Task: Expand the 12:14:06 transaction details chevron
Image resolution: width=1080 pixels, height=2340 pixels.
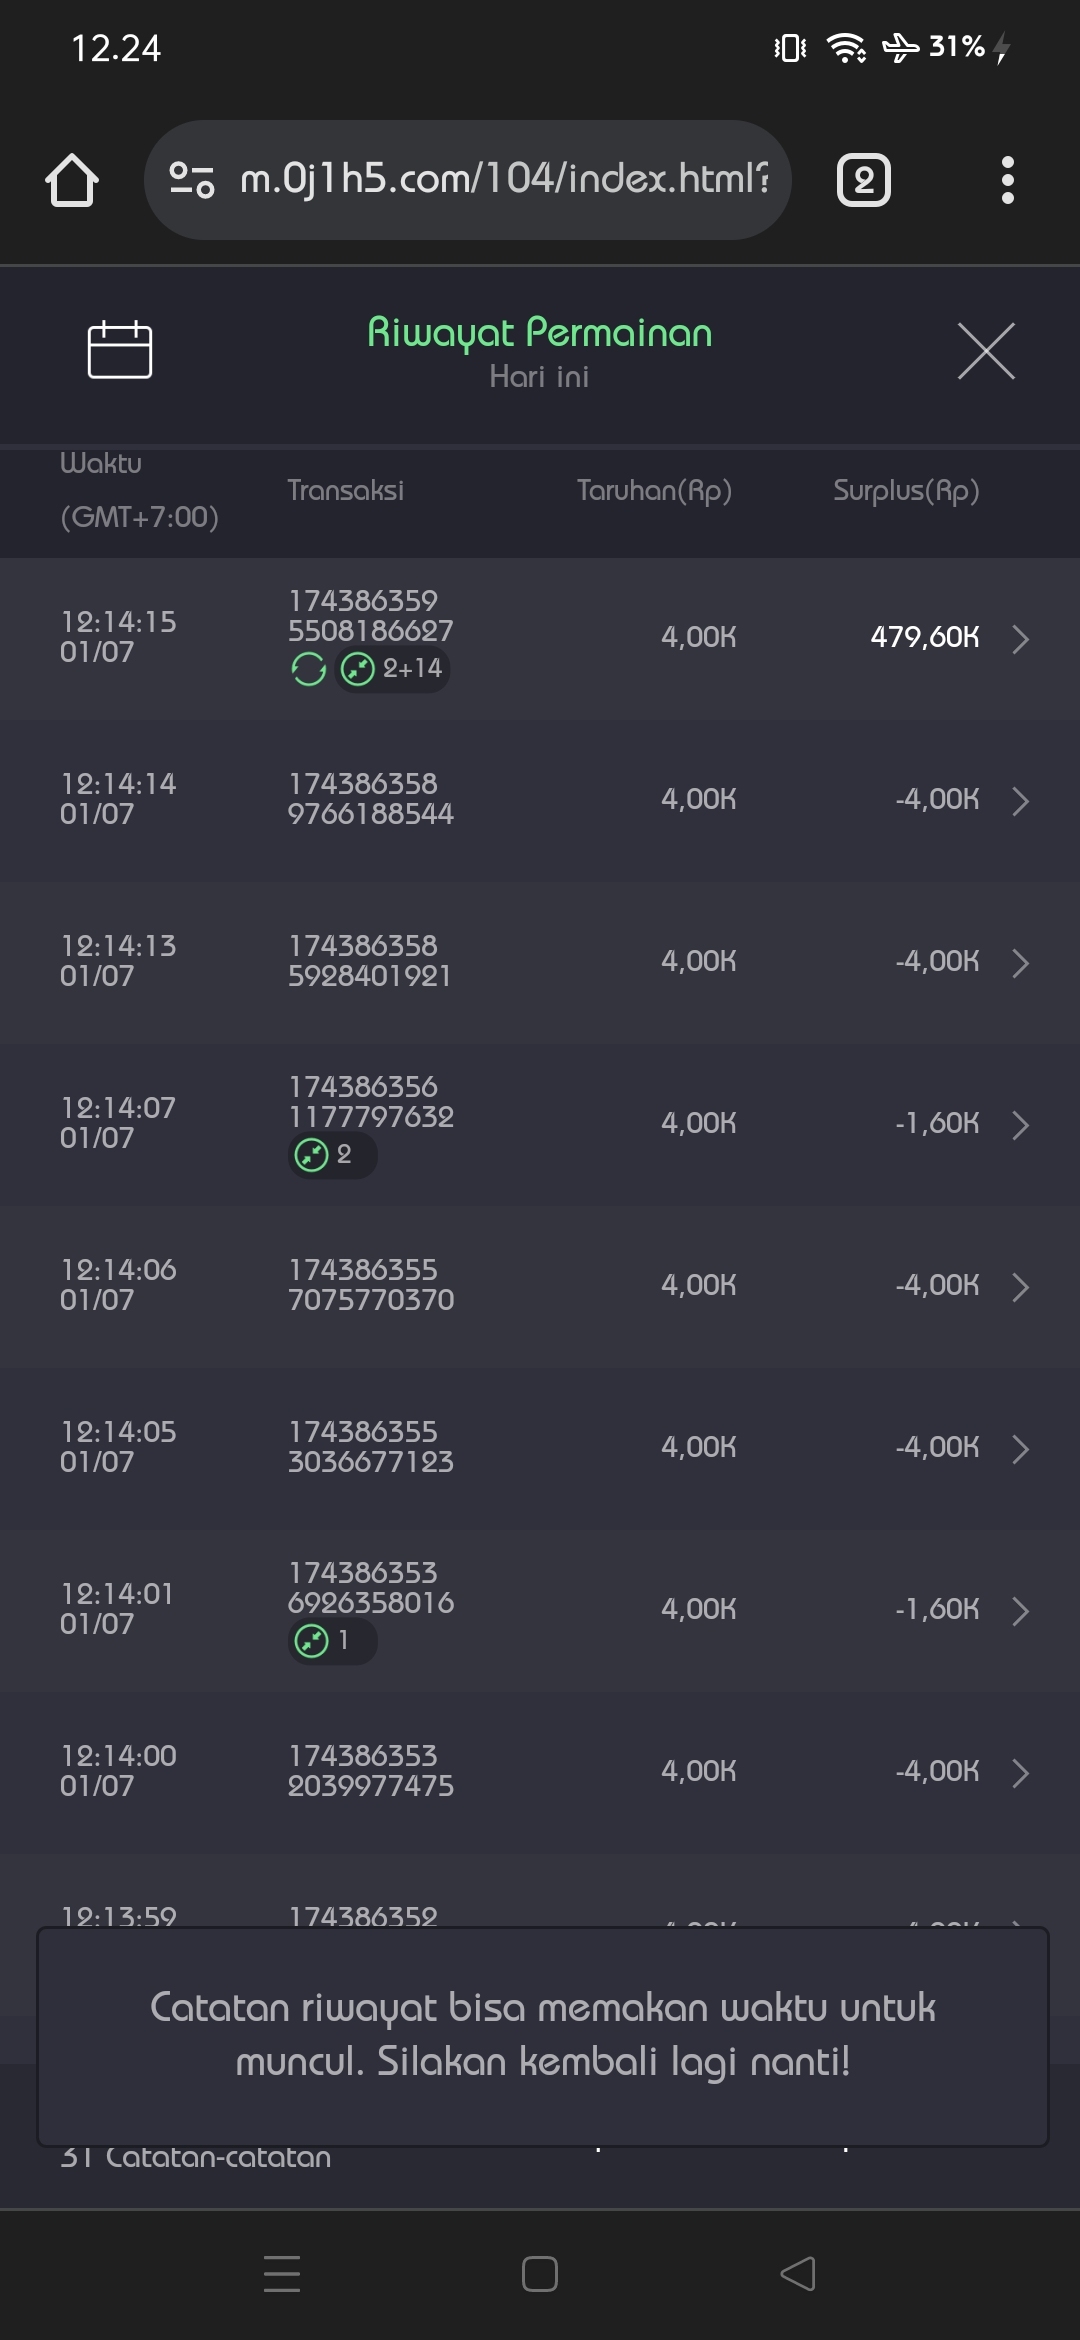Action: 1020,1286
